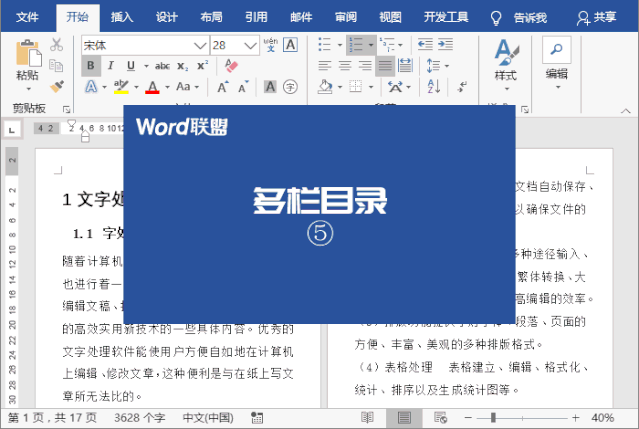Toggle character shading A
Screen dimensions: 639x429
[270, 86]
